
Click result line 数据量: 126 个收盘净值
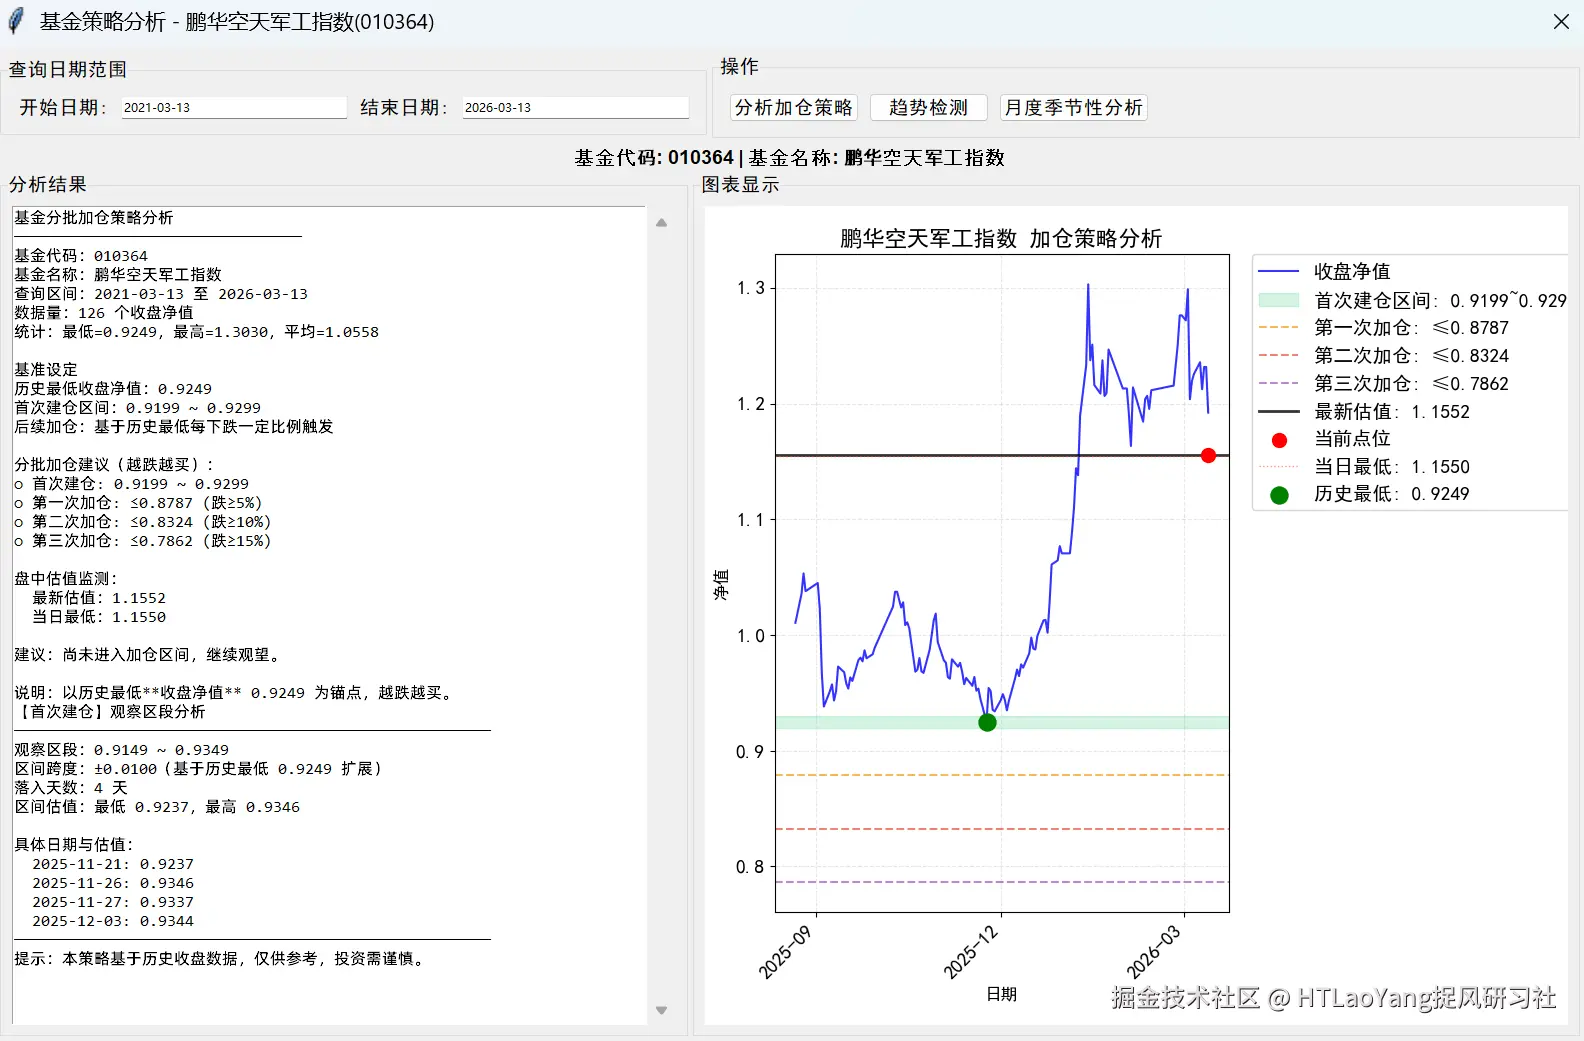tap(104, 312)
